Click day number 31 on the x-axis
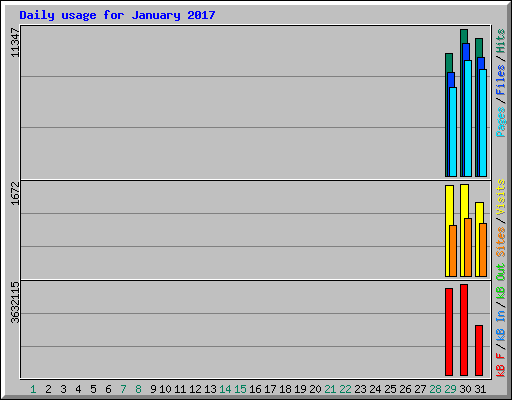 pos(480,389)
